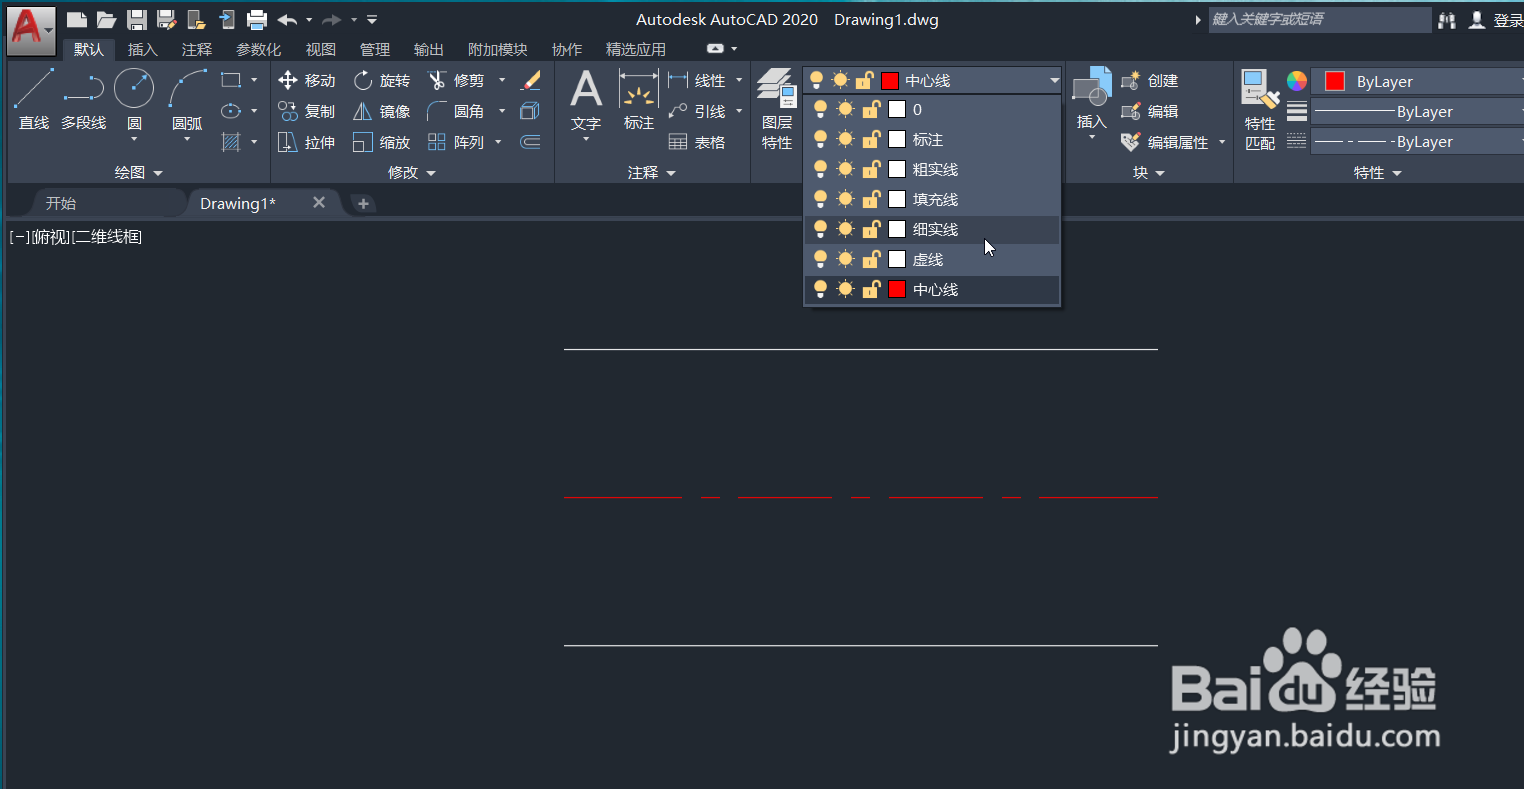Expand the 块 panel
The height and width of the screenshot is (789, 1524).
[x=1149, y=173]
